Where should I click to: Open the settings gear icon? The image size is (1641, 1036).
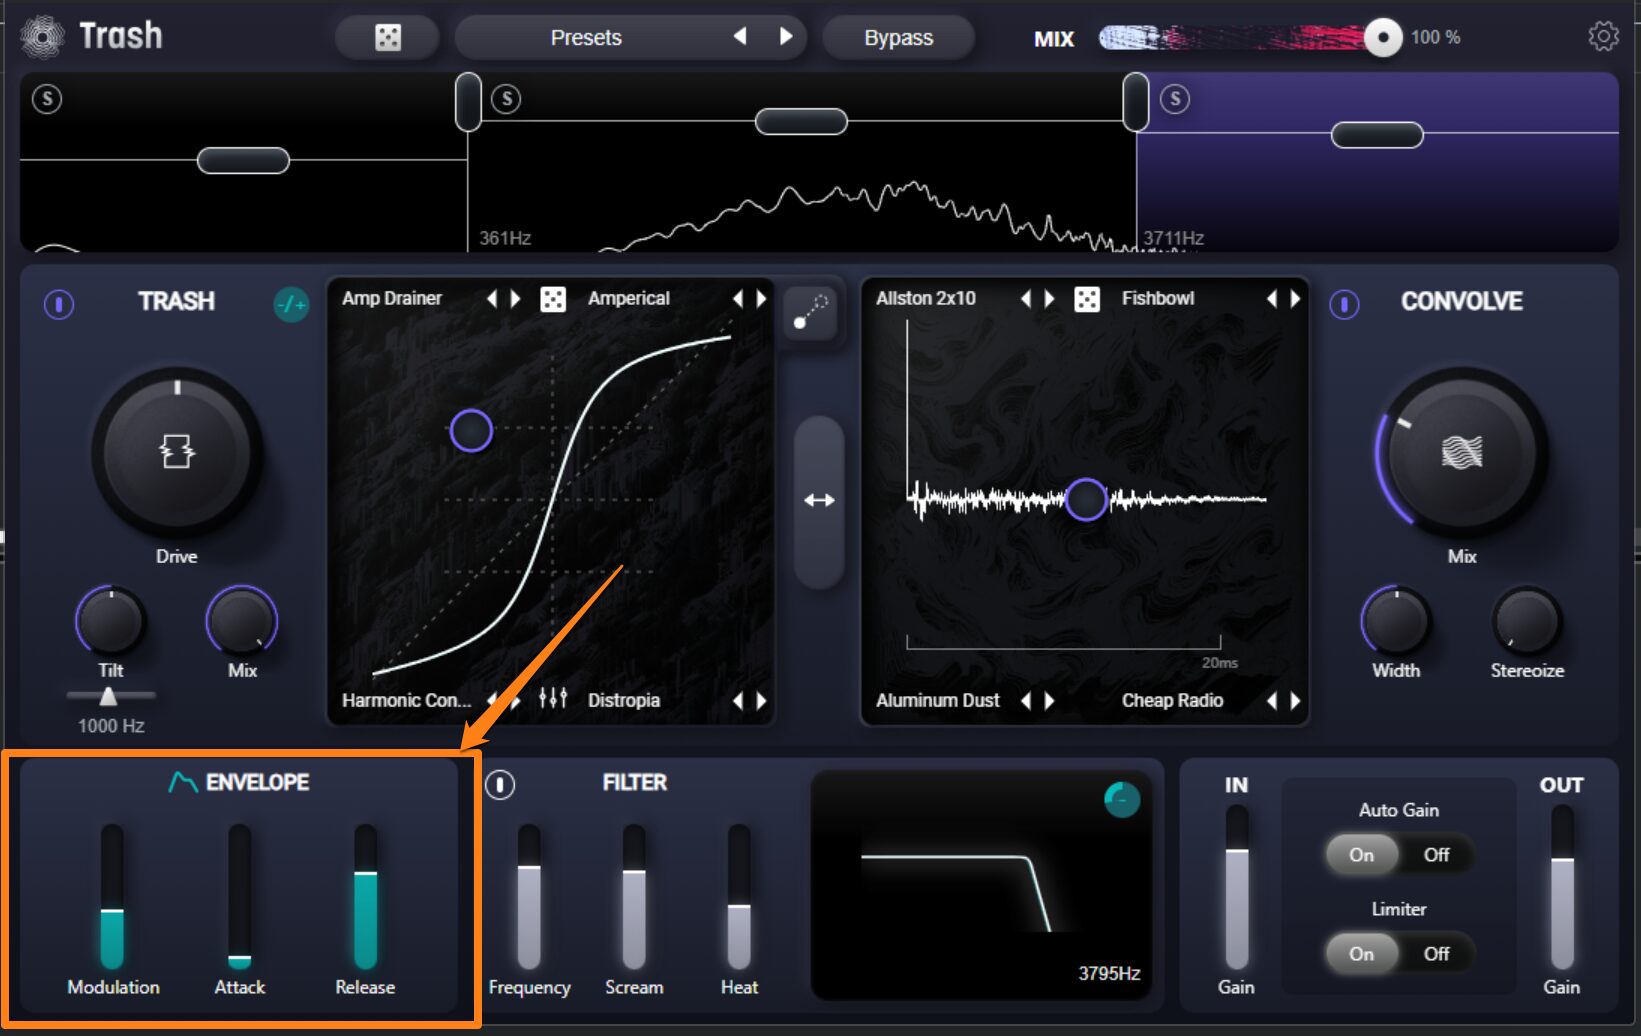coord(1602,37)
